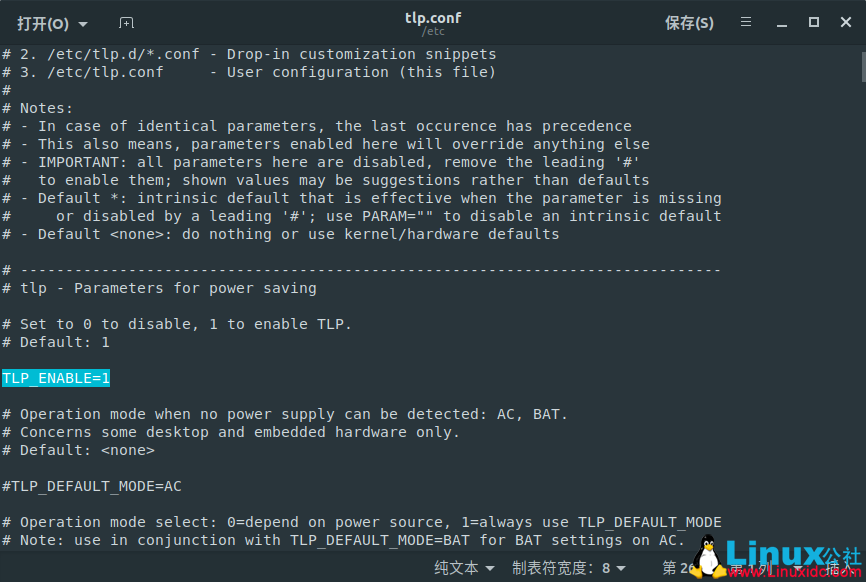
Task: Click the 保存(S) save button
Action: click(x=688, y=22)
